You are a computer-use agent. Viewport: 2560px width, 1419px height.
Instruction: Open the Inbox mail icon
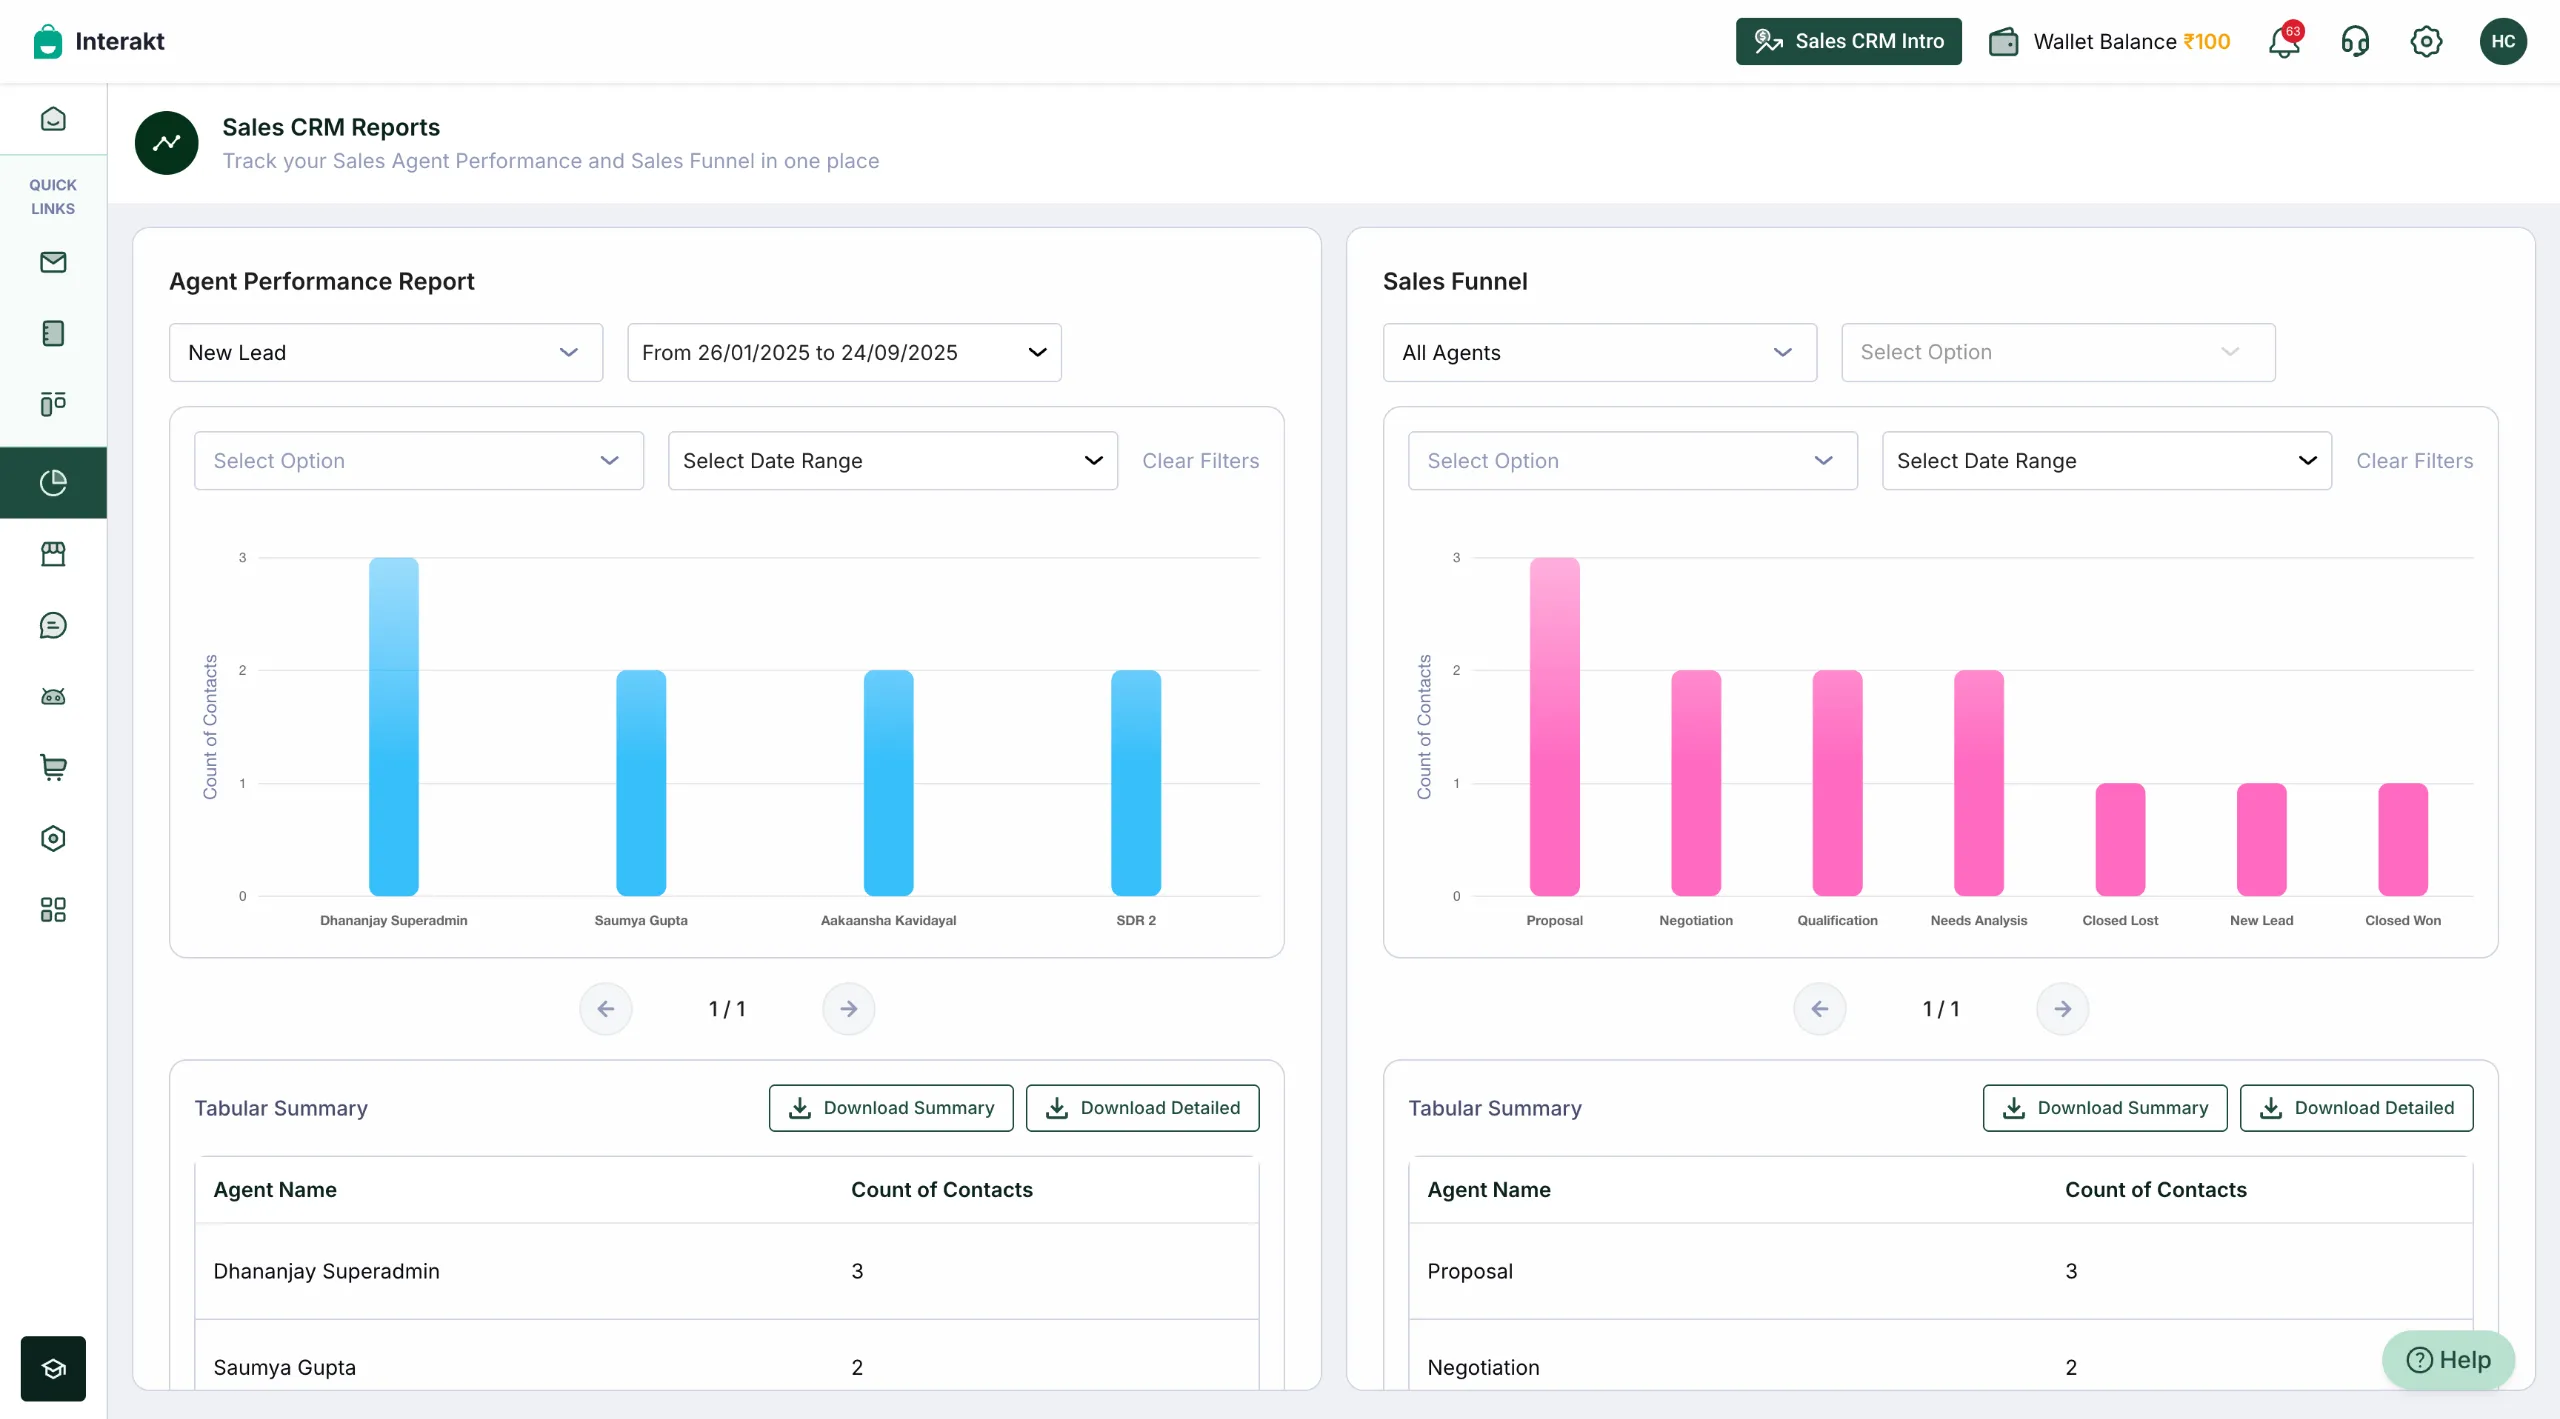point(54,262)
